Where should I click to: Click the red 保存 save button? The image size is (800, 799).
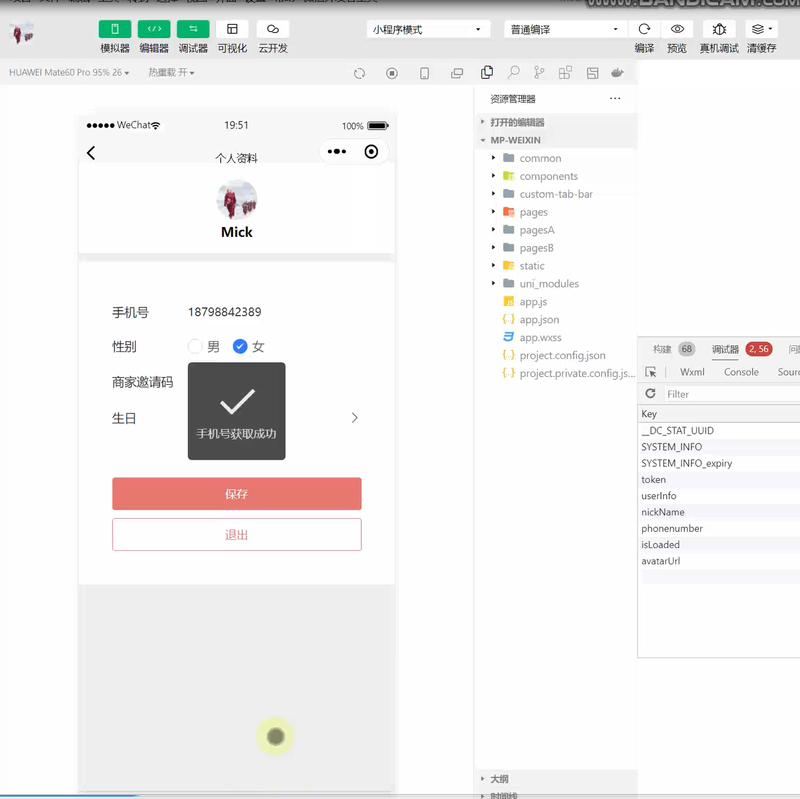point(236,494)
